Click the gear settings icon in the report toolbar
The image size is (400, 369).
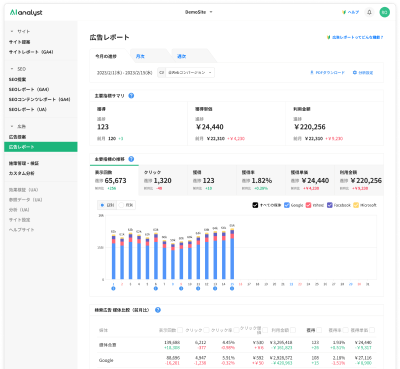[355, 72]
